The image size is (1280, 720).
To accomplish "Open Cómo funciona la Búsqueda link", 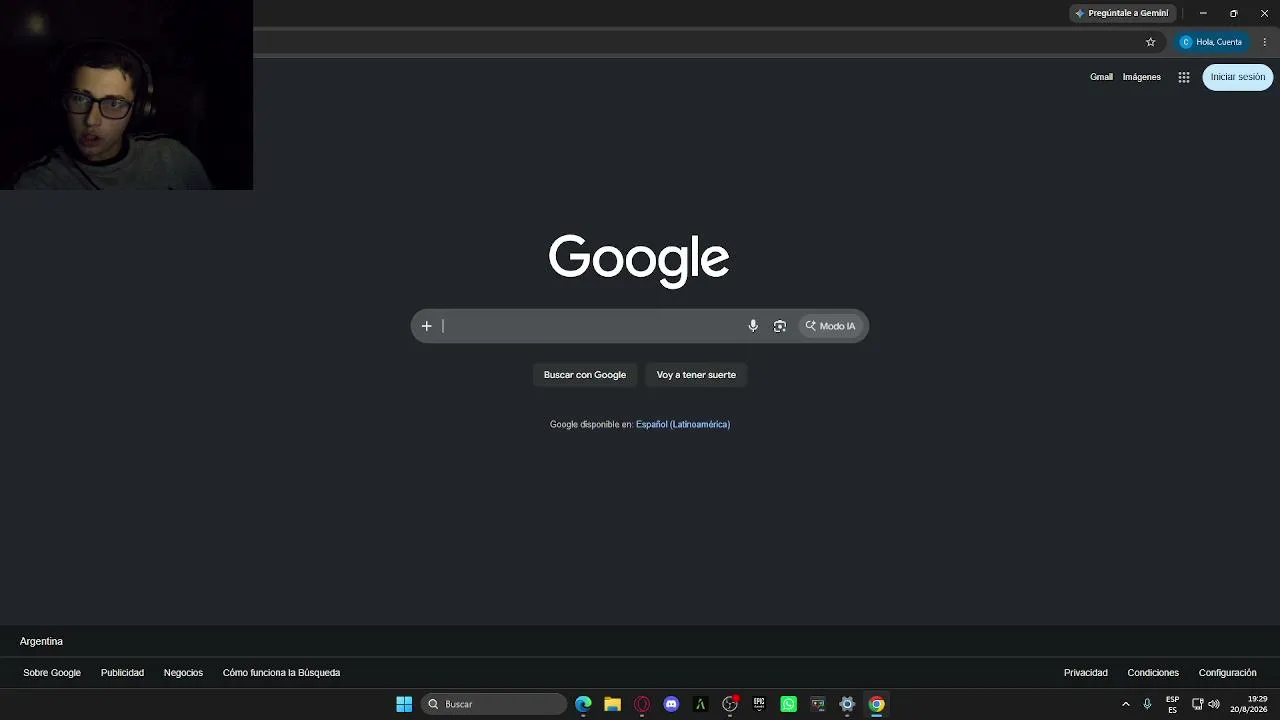I will click(281, 673).
